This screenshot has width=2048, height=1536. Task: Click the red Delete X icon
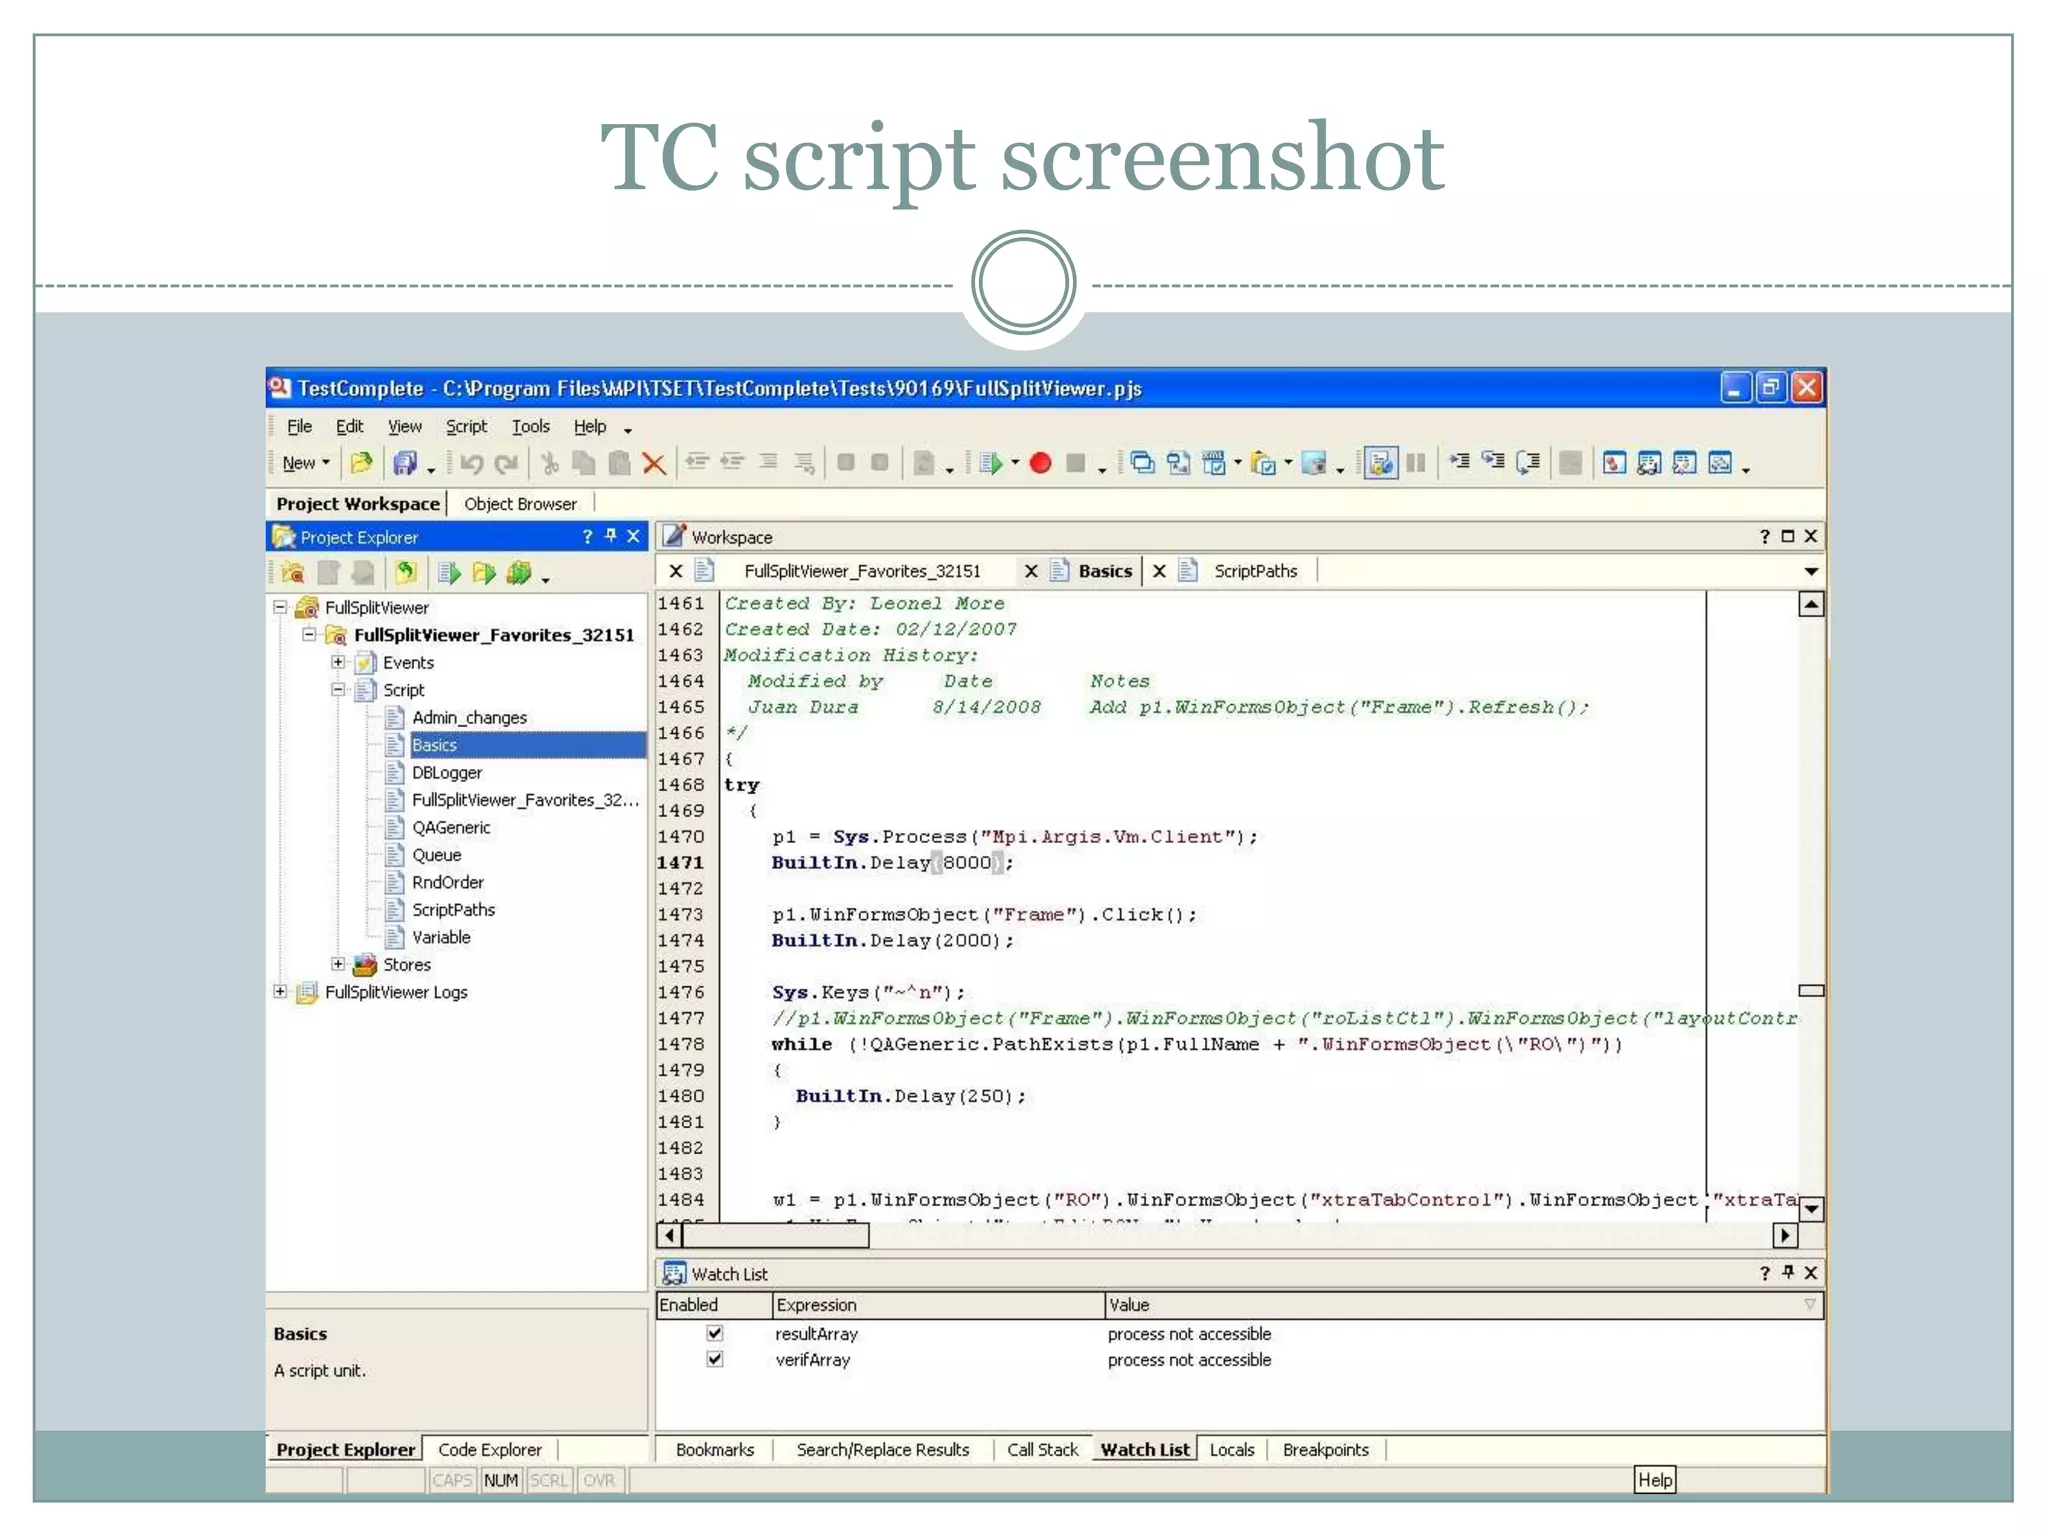(x=654, y=463)
